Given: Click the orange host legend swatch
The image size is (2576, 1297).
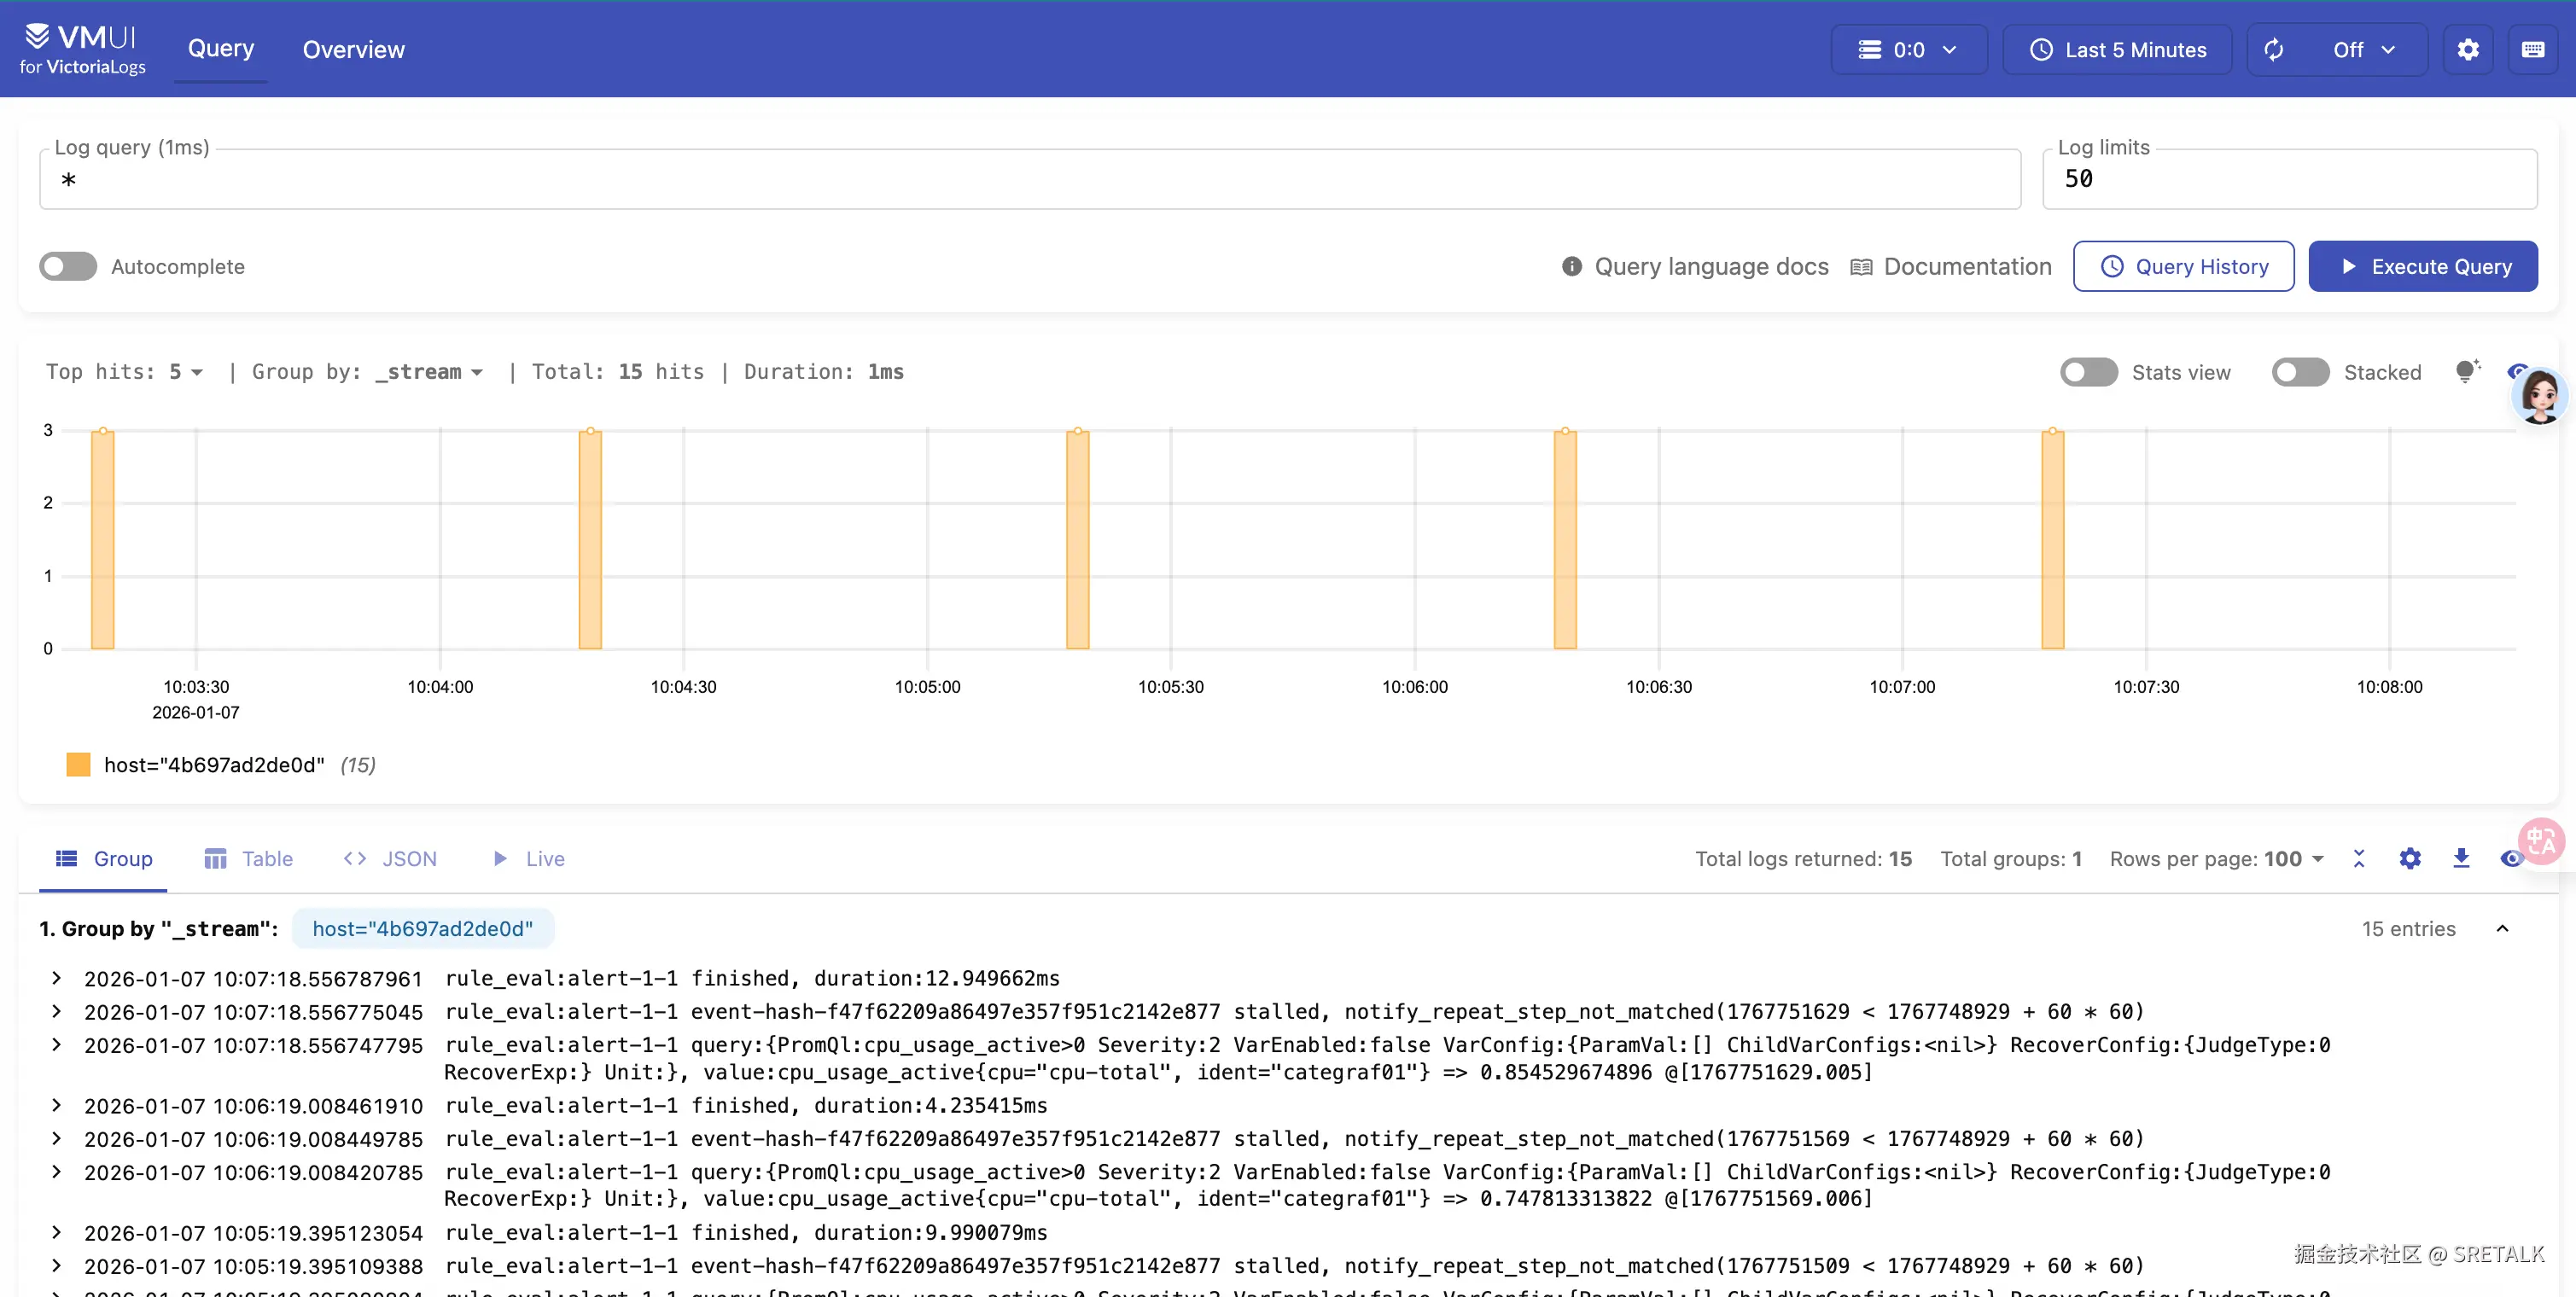Looking at the screenshot, I should click(78, 765).
